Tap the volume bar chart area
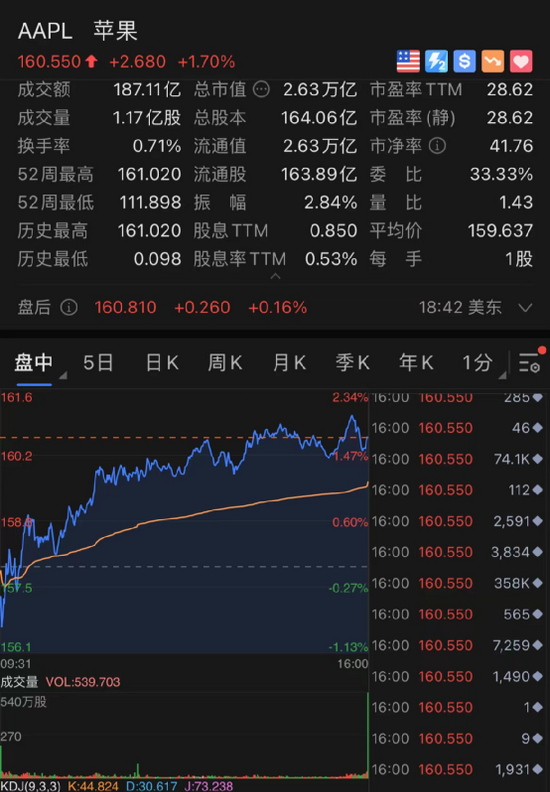Viewport: 550px width, 792px height. pos(184,735)
